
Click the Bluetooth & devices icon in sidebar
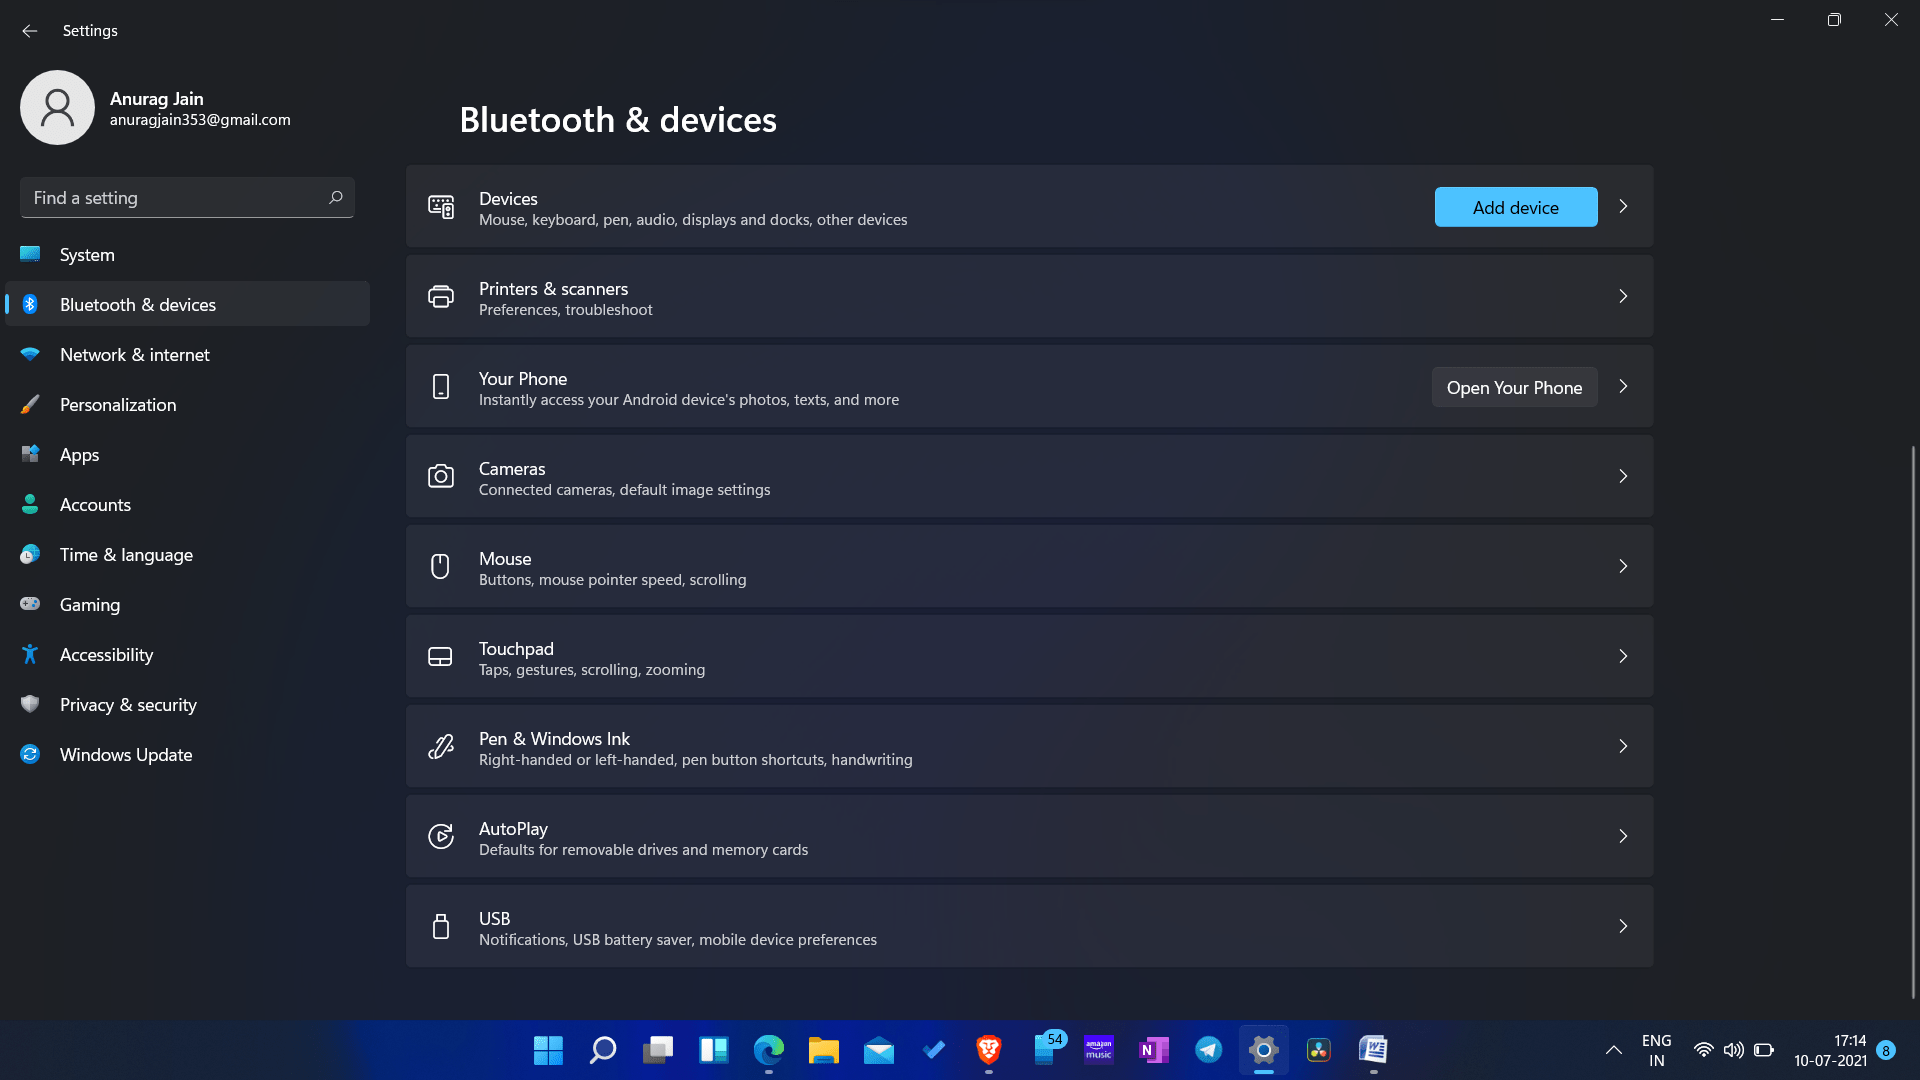(29, 303)
